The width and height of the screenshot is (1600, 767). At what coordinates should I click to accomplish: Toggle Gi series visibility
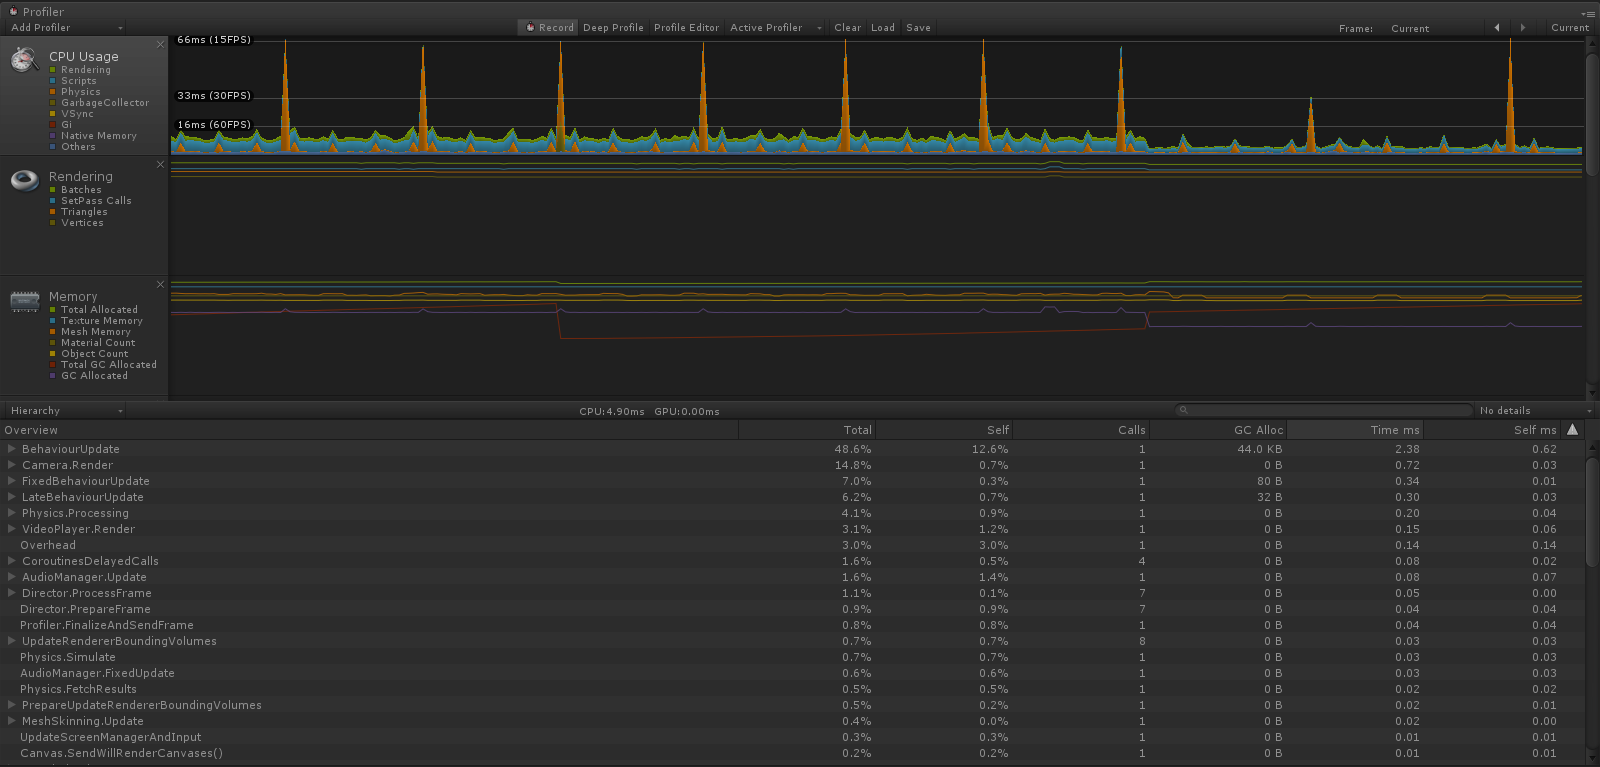click(53, 125)
